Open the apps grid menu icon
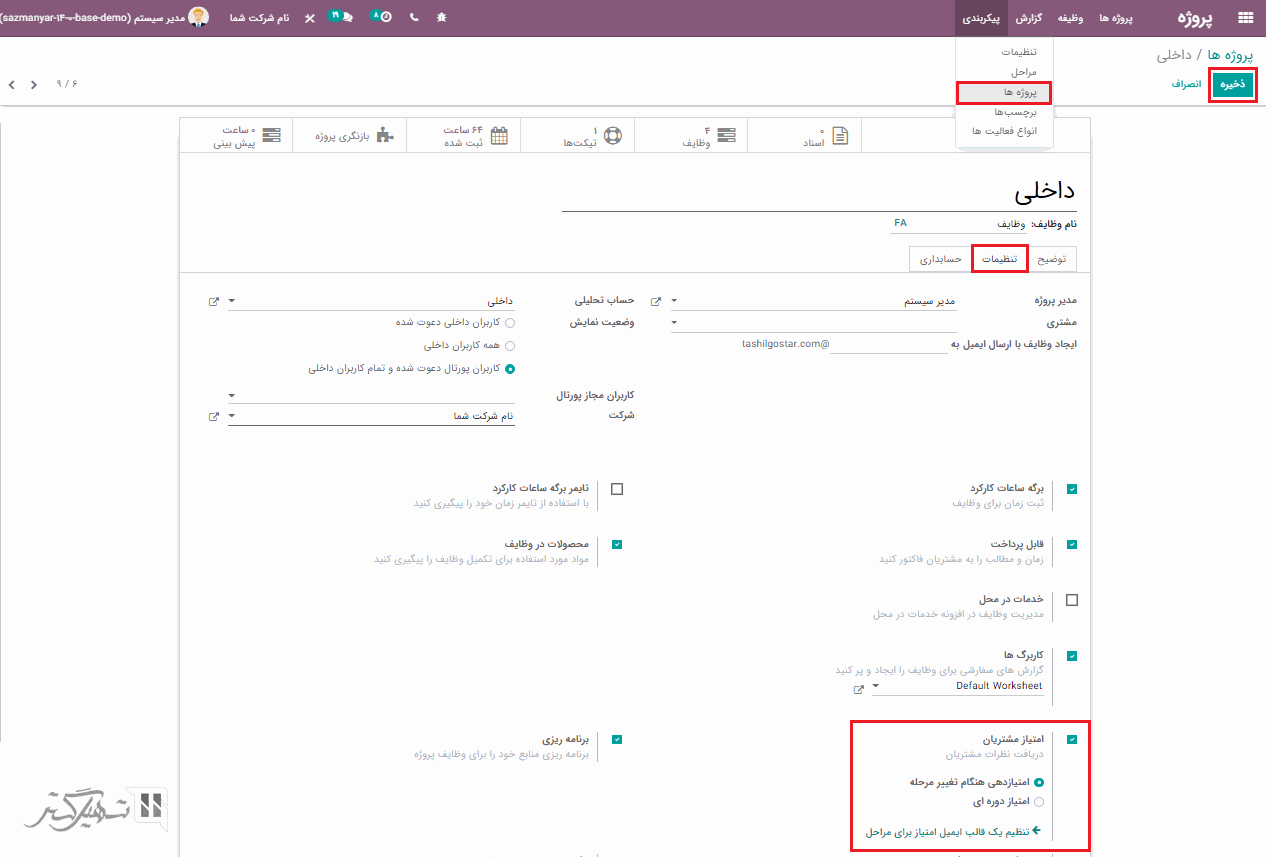 1245,18
